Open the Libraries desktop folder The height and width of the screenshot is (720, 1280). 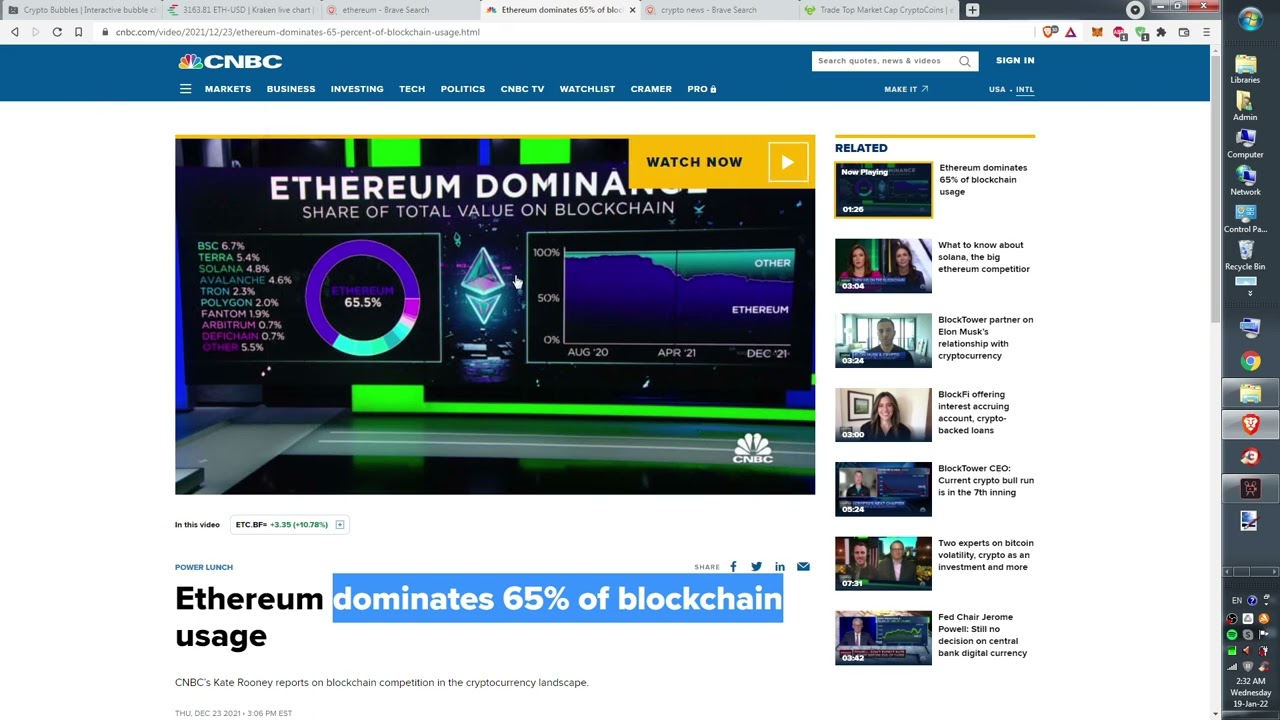(x=1245, y=69)
